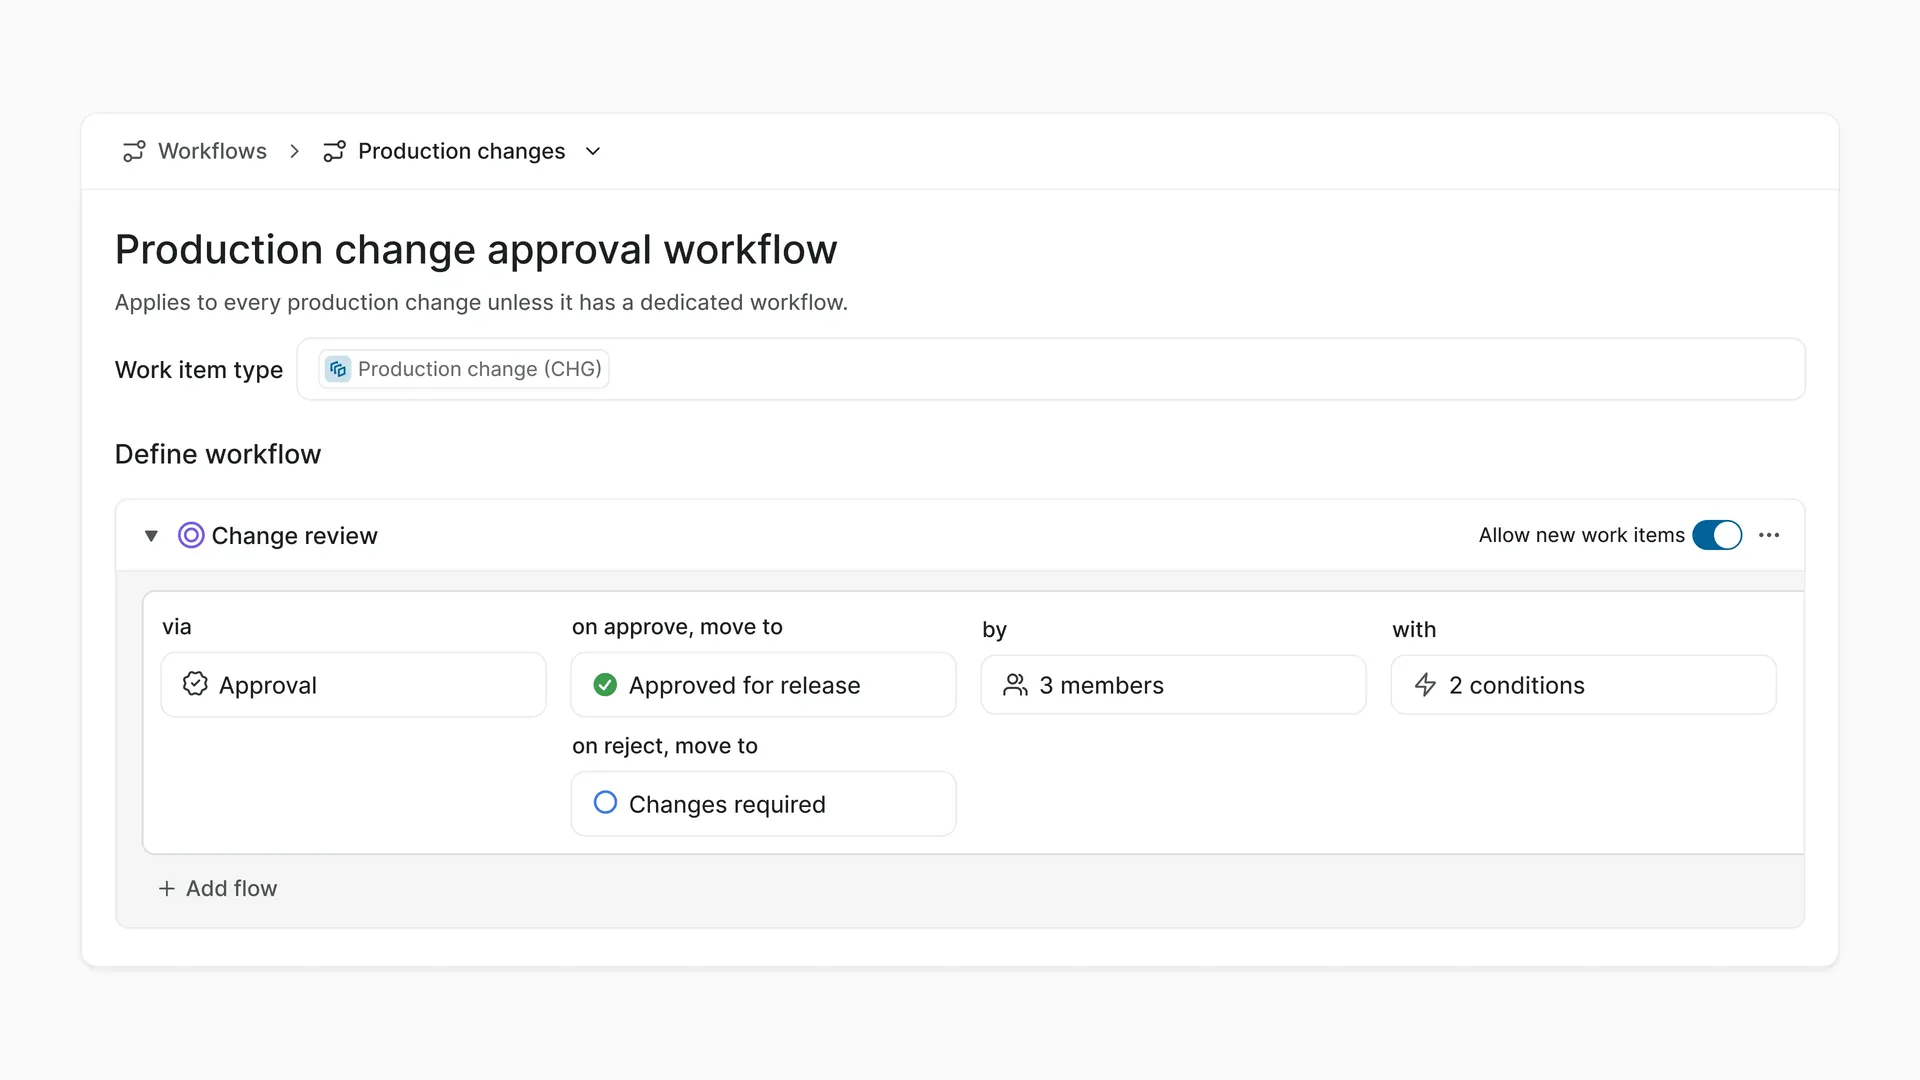
Task: Select the Production changes breadcrumb
Action: click(461, 151)
